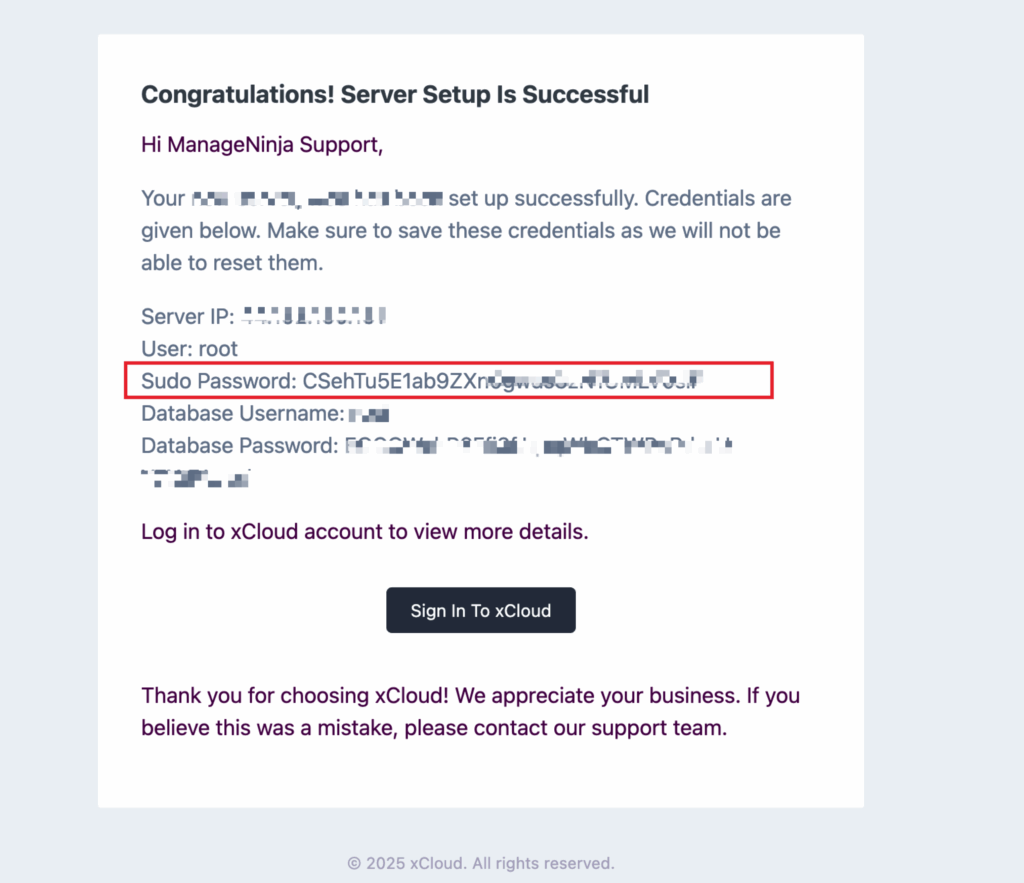Click the email heading Congratulations! Server Setup Is Successful
The image size is (1024, 883).
click(395, 95)
